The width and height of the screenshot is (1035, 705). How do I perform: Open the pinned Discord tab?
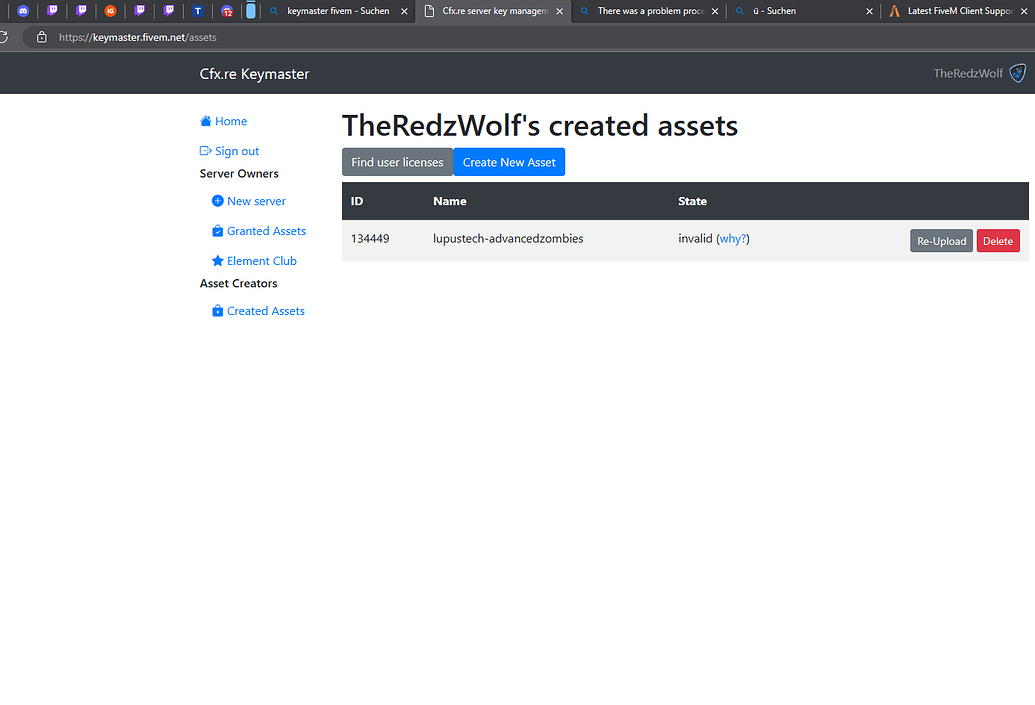[x=23, y=11]
